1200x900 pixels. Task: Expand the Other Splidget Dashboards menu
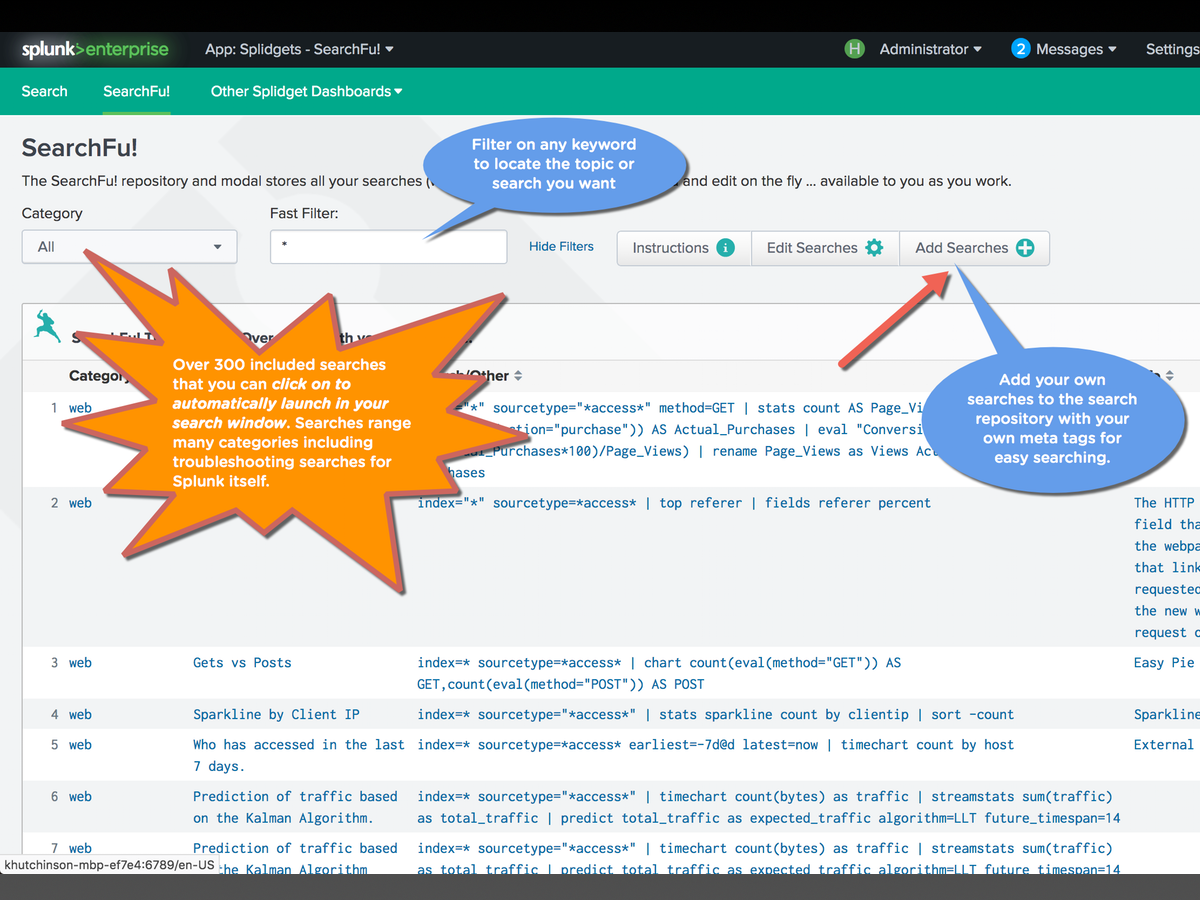[306, 91]
